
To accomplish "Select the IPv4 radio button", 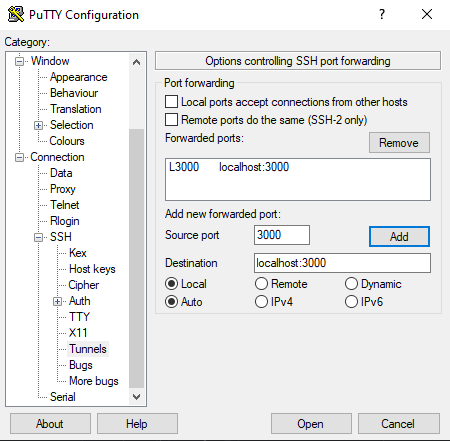I will click(x=261, y=302).
